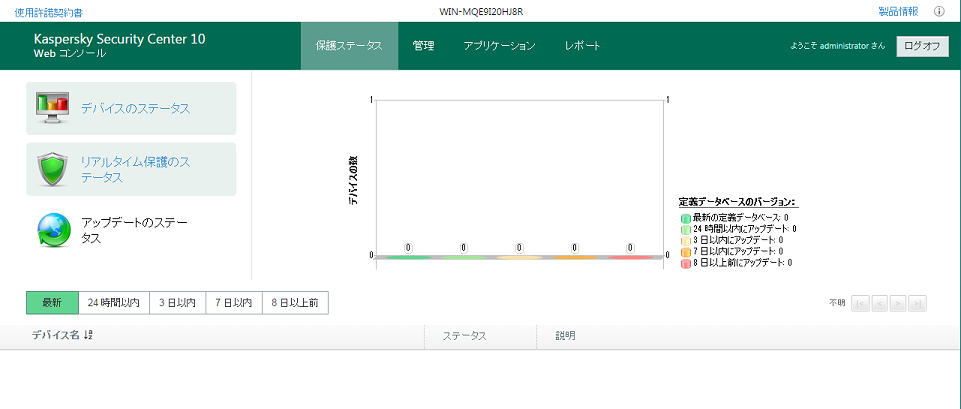961x409 pixels.
Task: Click the デバイスの数 chart axis label
Action: [353, 180]
